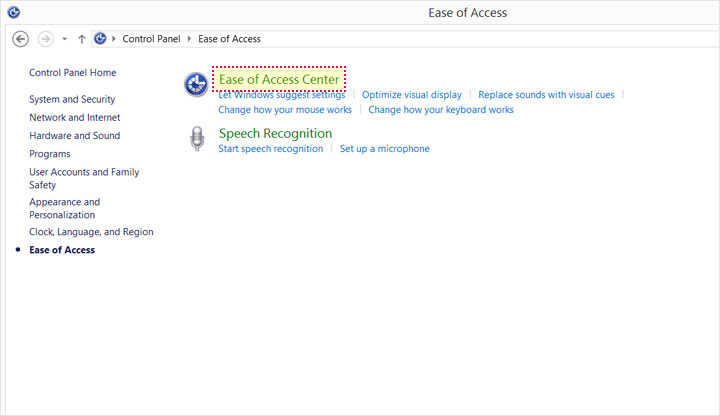Click the back arrow navigation button
Screen dimensions: 720x416
pos(20,39)
